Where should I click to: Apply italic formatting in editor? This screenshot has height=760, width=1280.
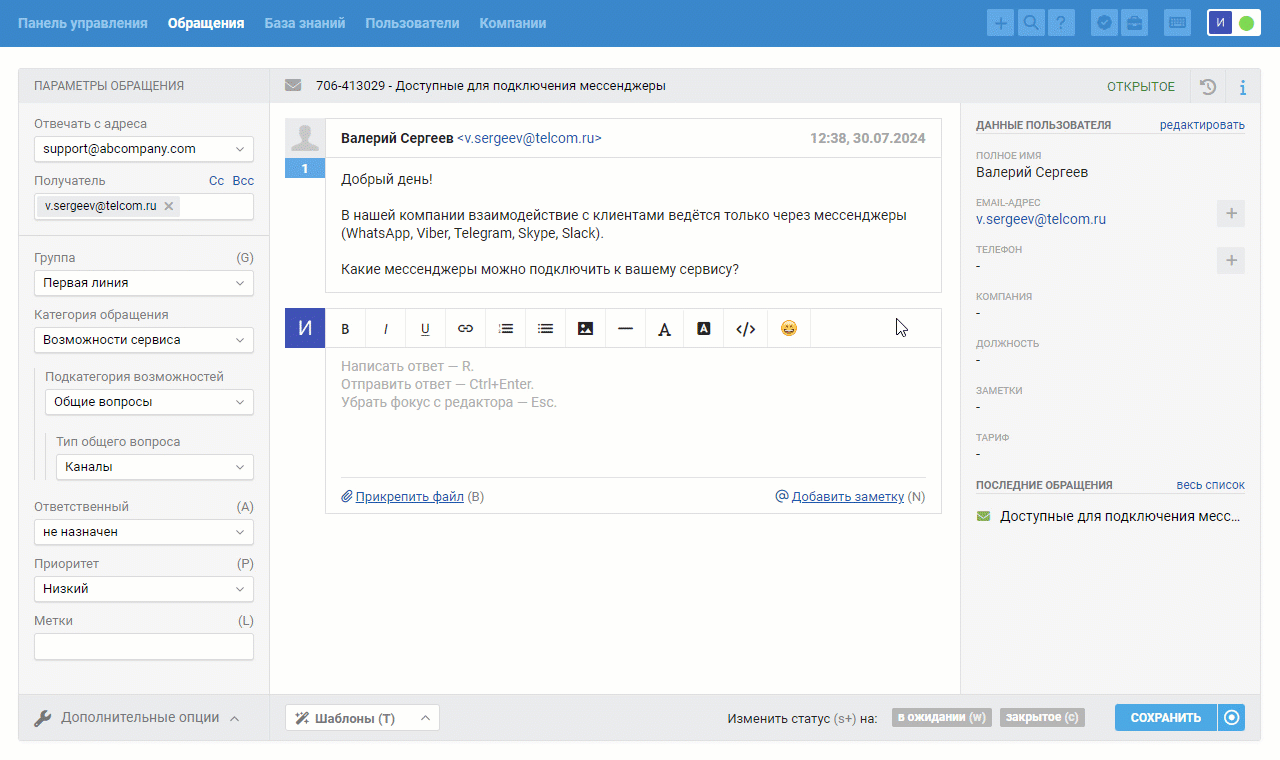[x=386, y=328]
